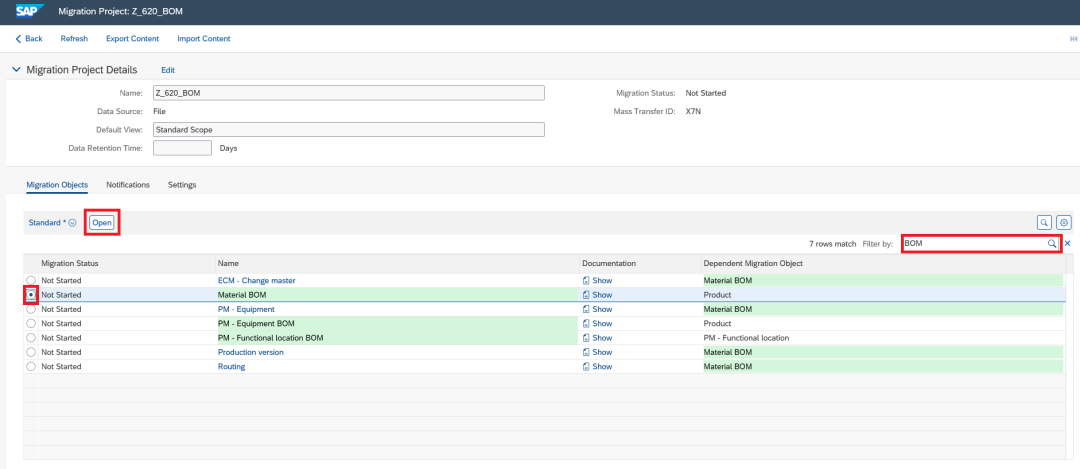Click the 7 rows match text

click(x=833, y=244)
